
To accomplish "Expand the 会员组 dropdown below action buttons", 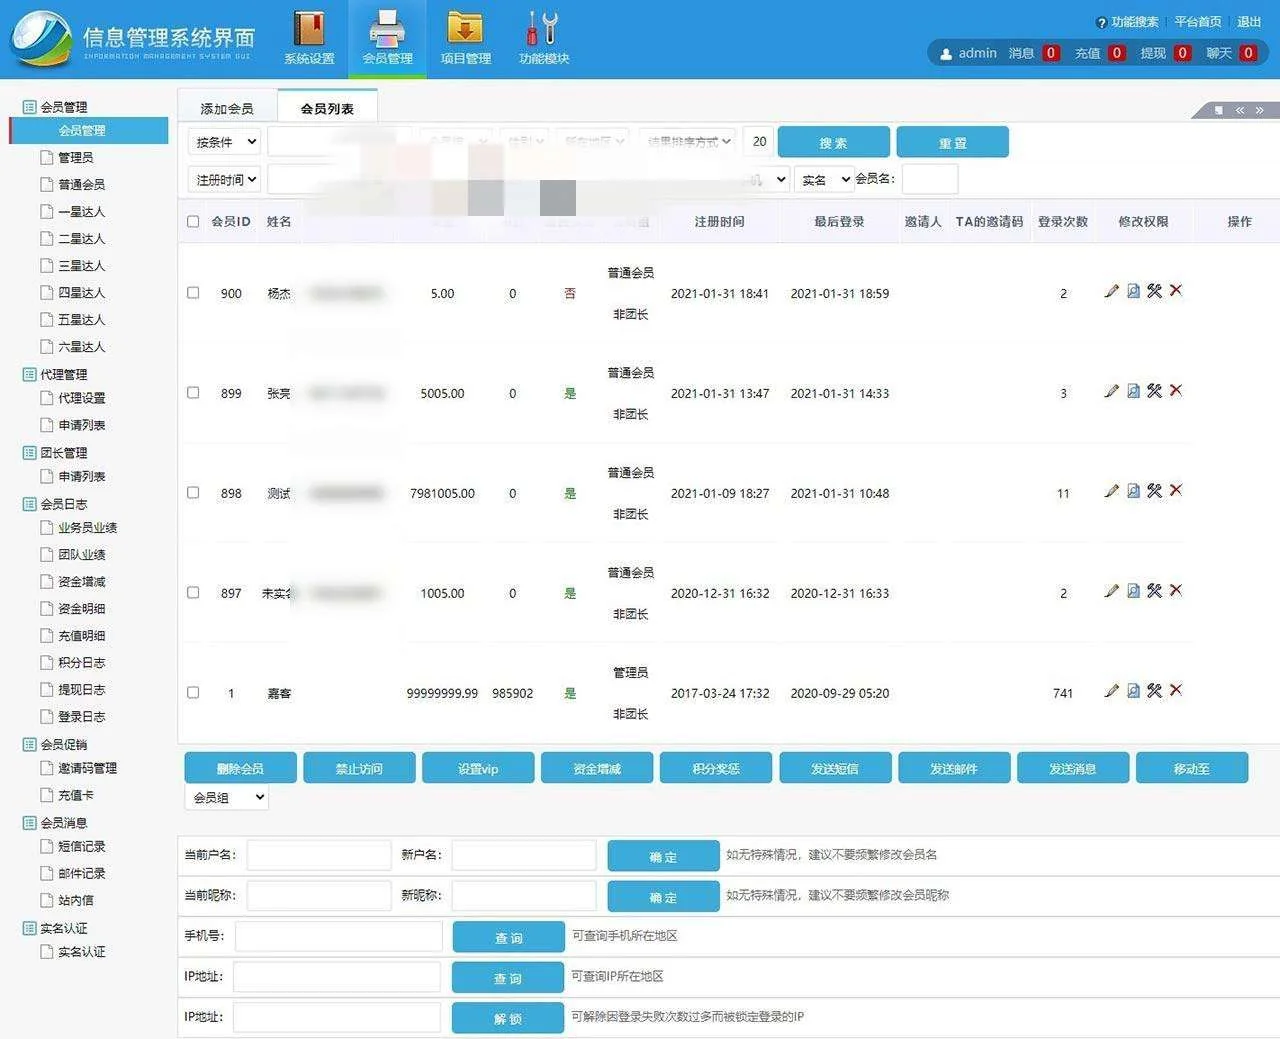I will coord(227,797).
